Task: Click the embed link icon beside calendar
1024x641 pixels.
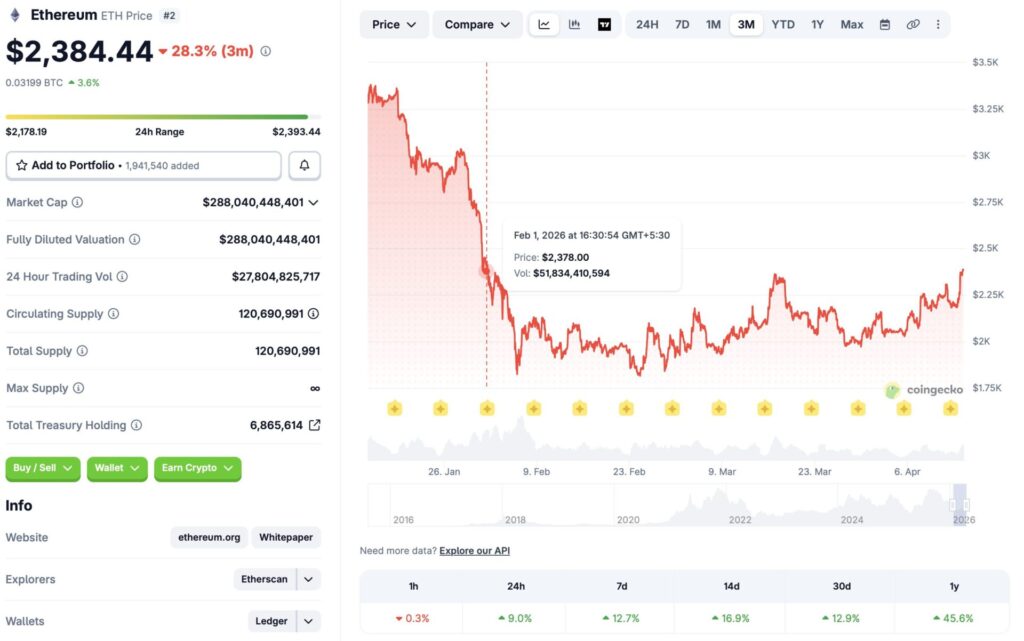Action: [912, 24]
